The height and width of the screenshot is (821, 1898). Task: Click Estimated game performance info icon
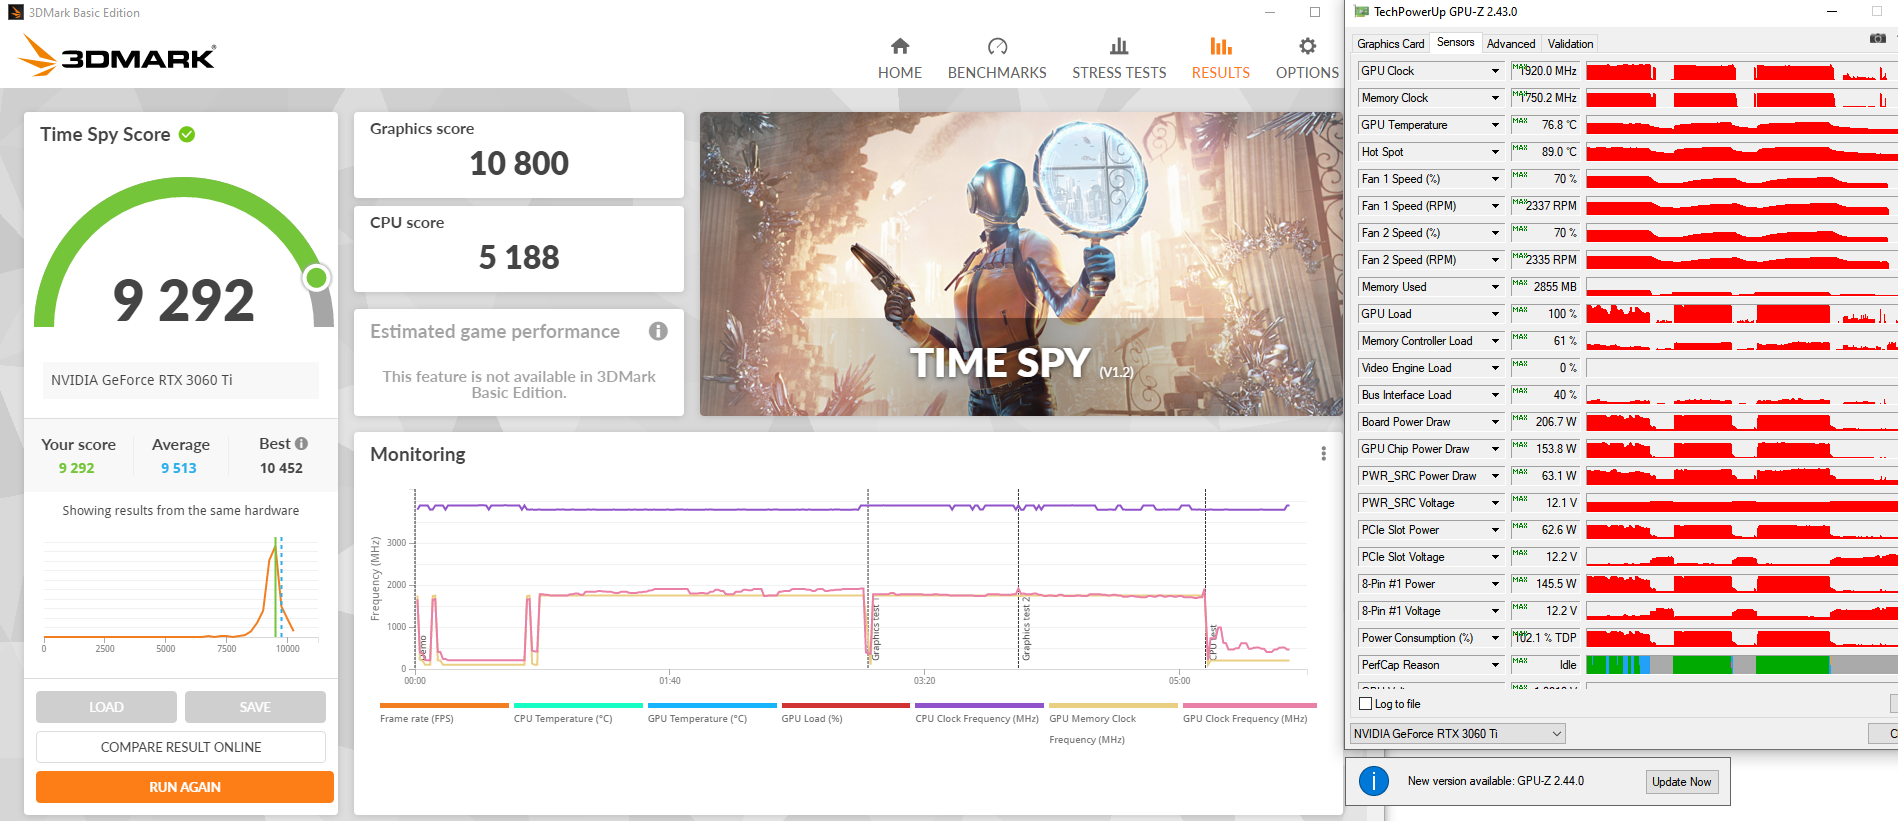tap(658, 331)
